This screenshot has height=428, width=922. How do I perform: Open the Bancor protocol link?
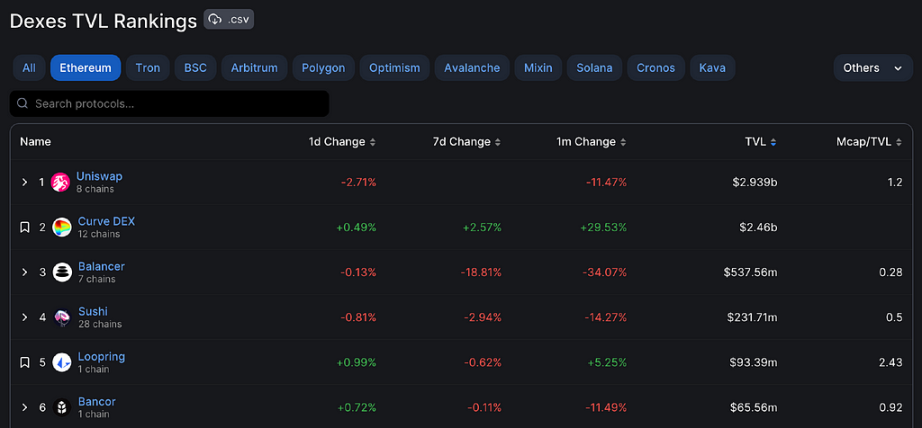click(x=97, y=402)
